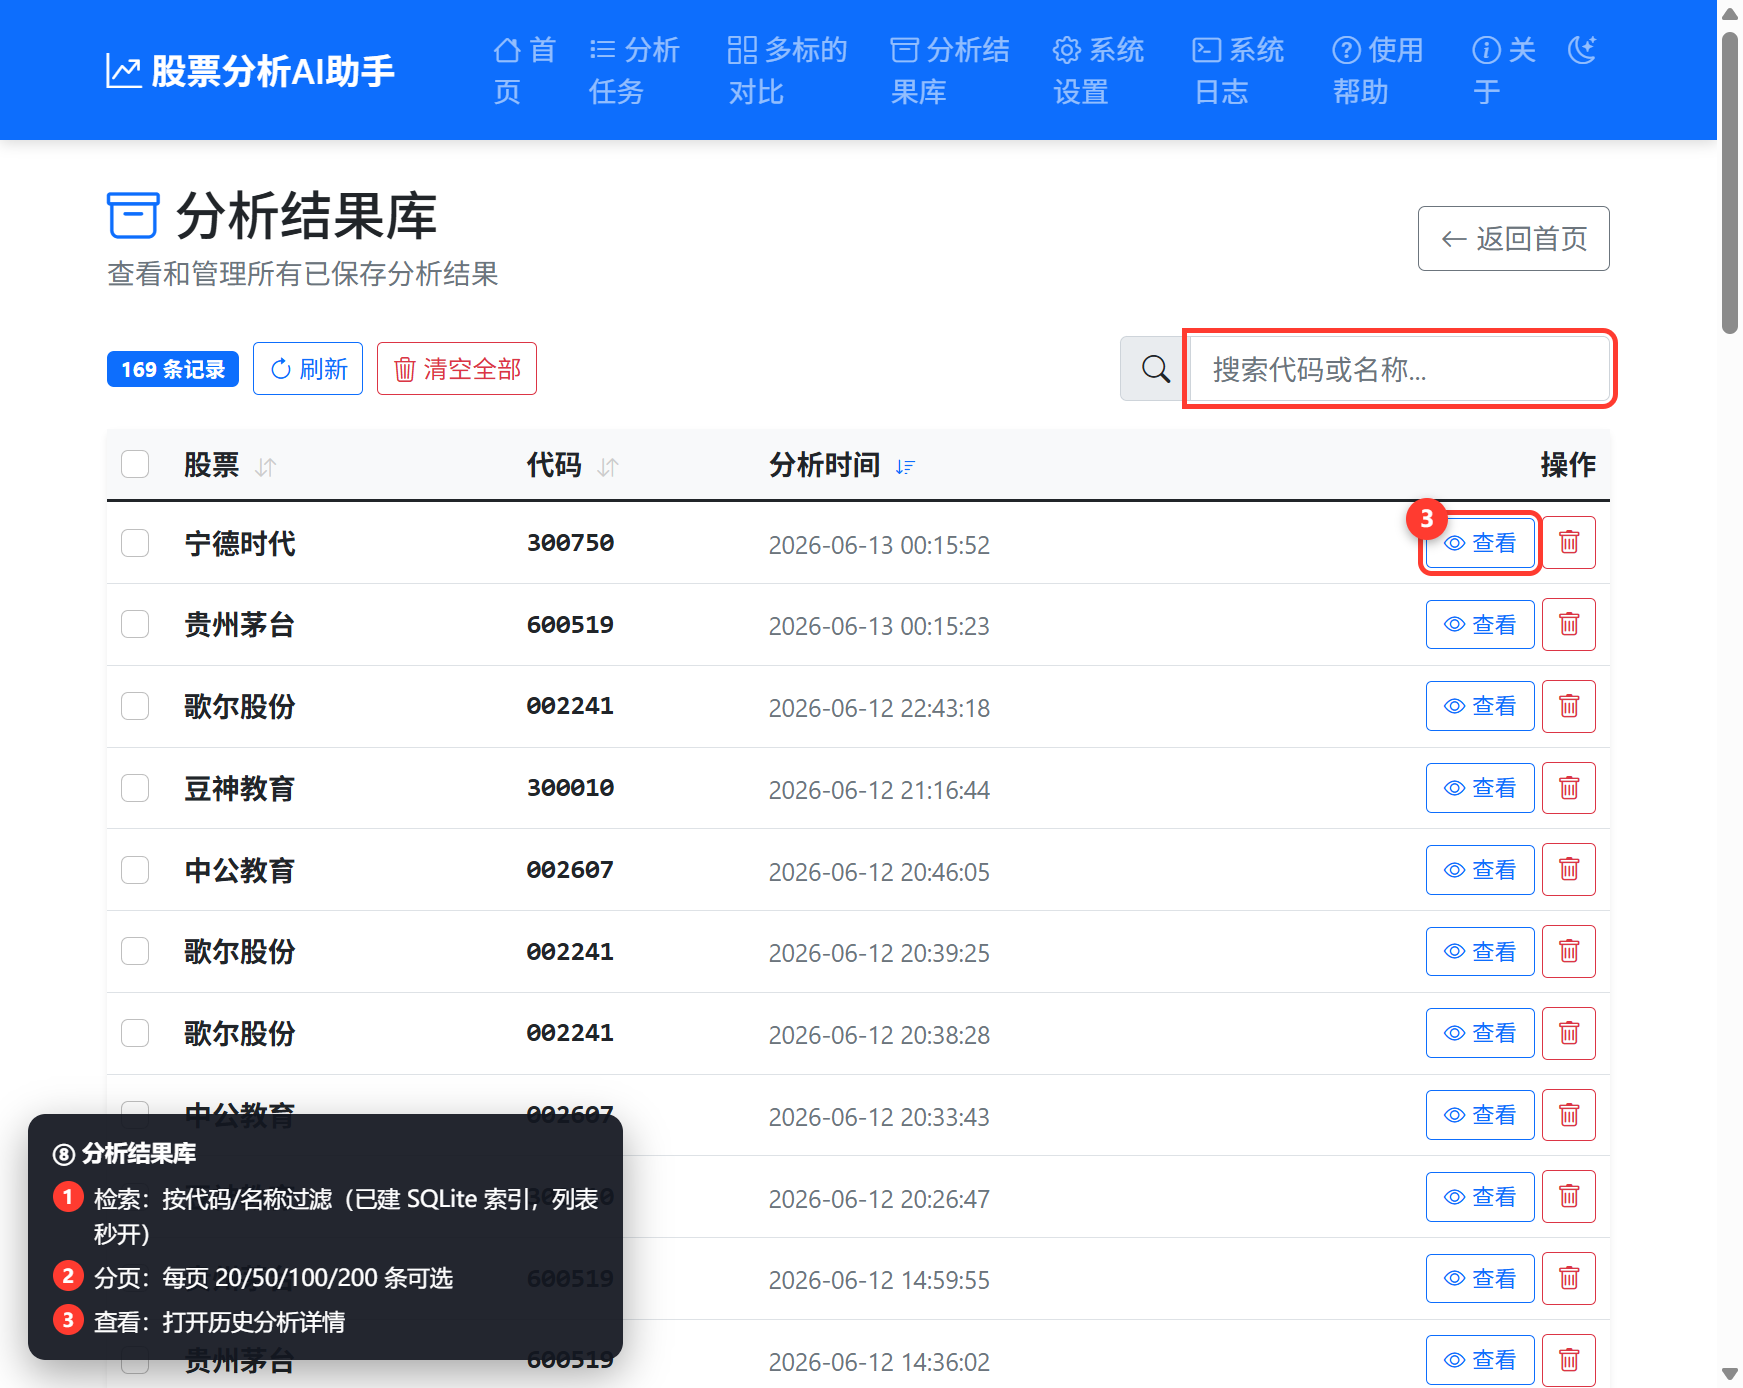Image resolution: width=1743 pixels, height=1388 pixels.
Task: Check the 歌尔股份 20:38:28 row checkbox
Action: point(135,1033)
